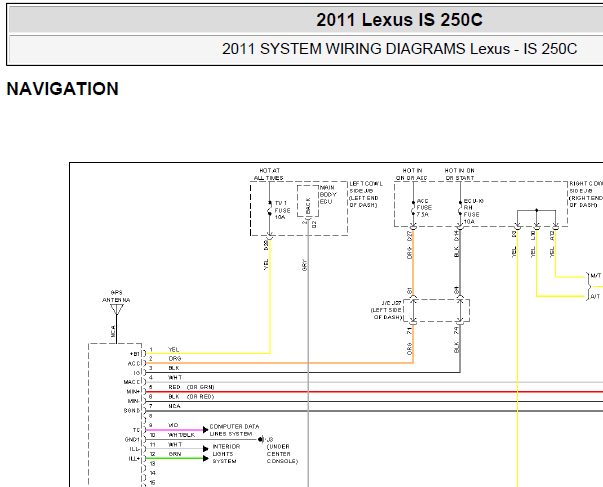
Task: Click the arrowhead pointing to Computer Data Lines System
Action: point(206,430)
